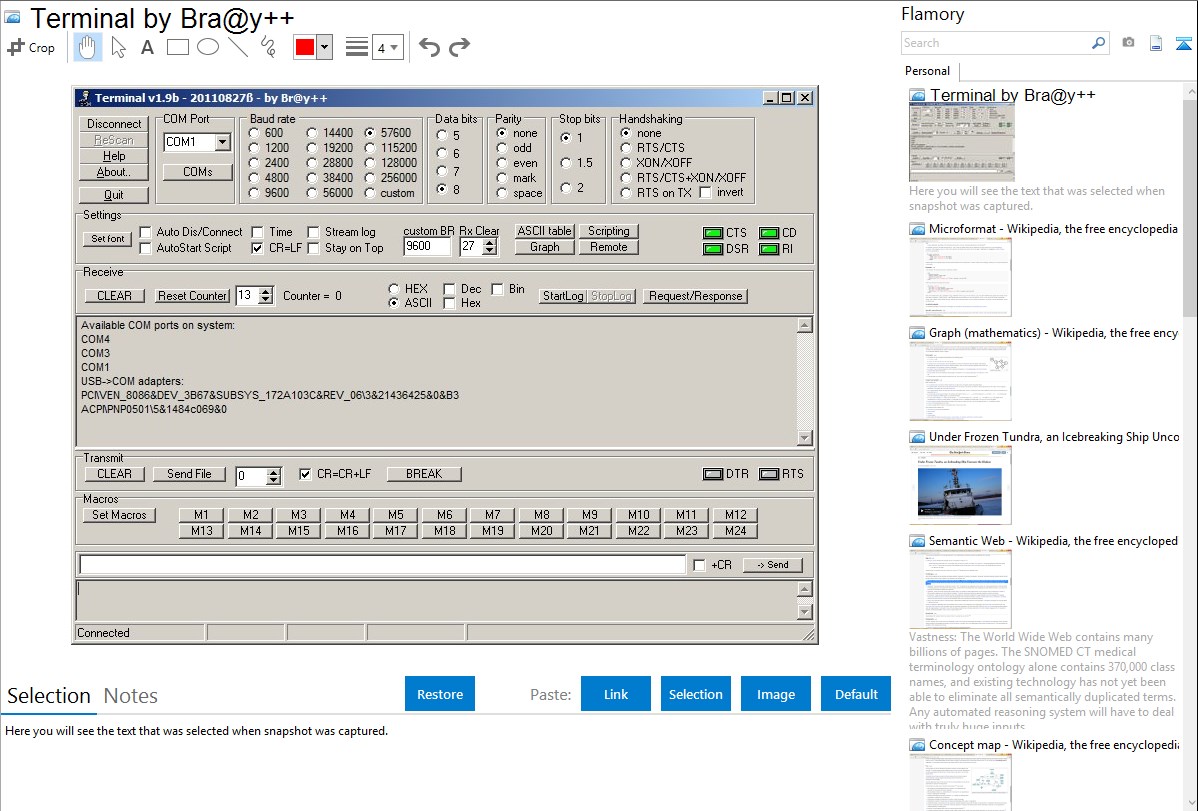Select the freehand curve tool
1198x811 pixels.
[268, 47]
